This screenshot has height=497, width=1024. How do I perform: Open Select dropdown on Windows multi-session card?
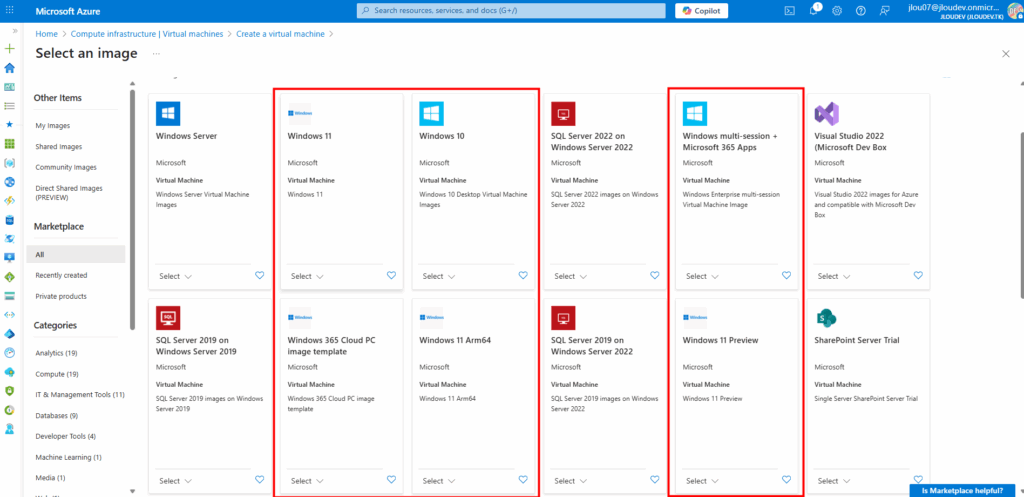point(701,276)
